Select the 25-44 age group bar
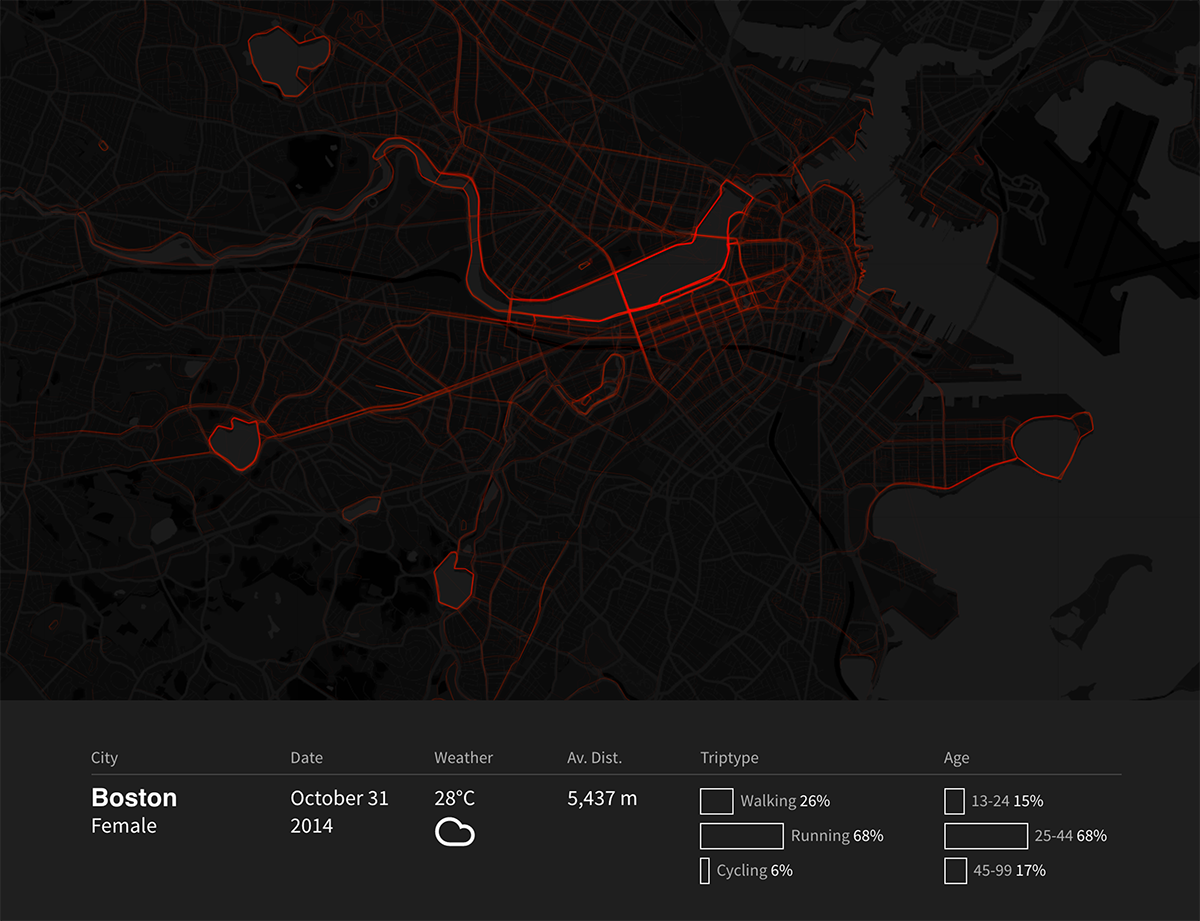1200x921 pixels. 985,836
